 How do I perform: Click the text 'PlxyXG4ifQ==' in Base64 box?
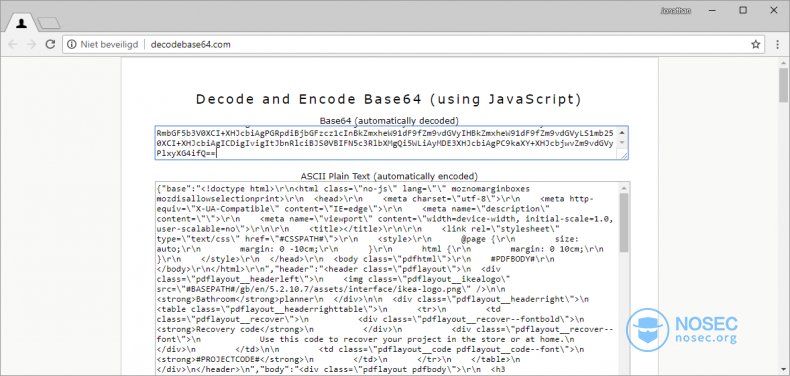click(x=186, y=154)
